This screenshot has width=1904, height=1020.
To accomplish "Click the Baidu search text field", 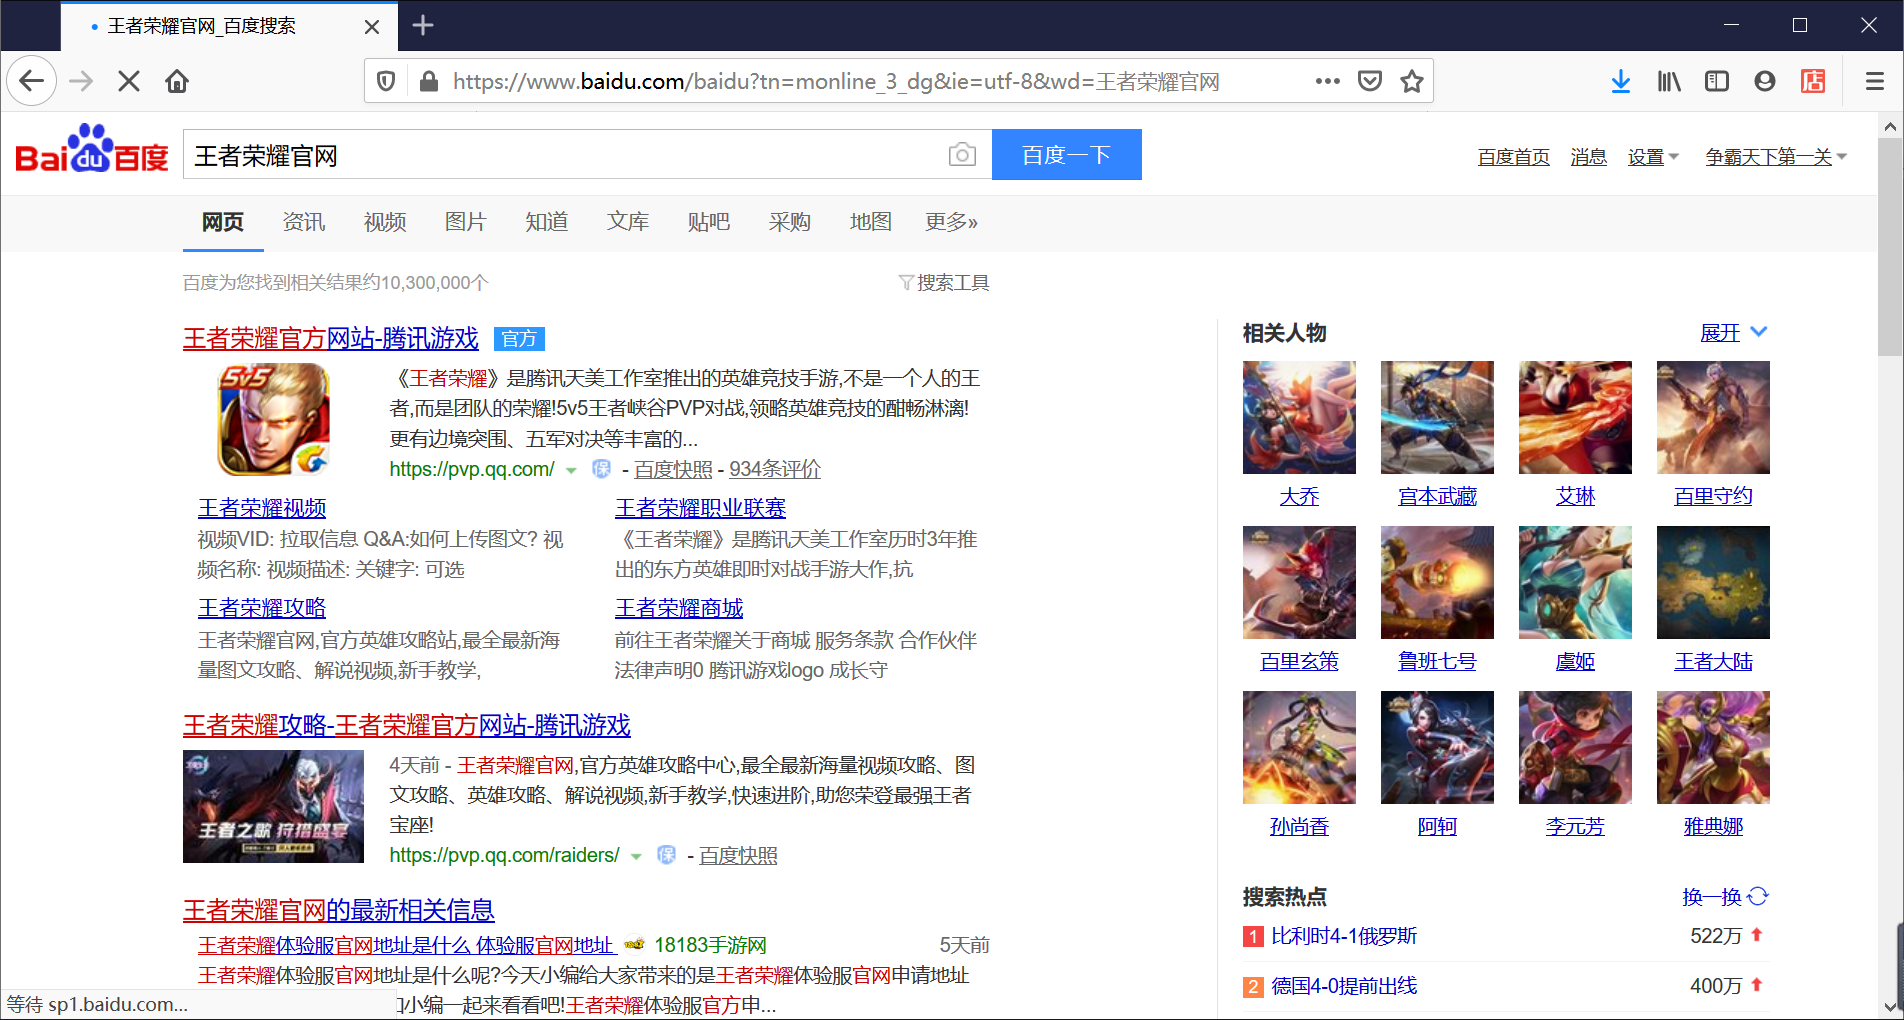I will tap(565, 154).
